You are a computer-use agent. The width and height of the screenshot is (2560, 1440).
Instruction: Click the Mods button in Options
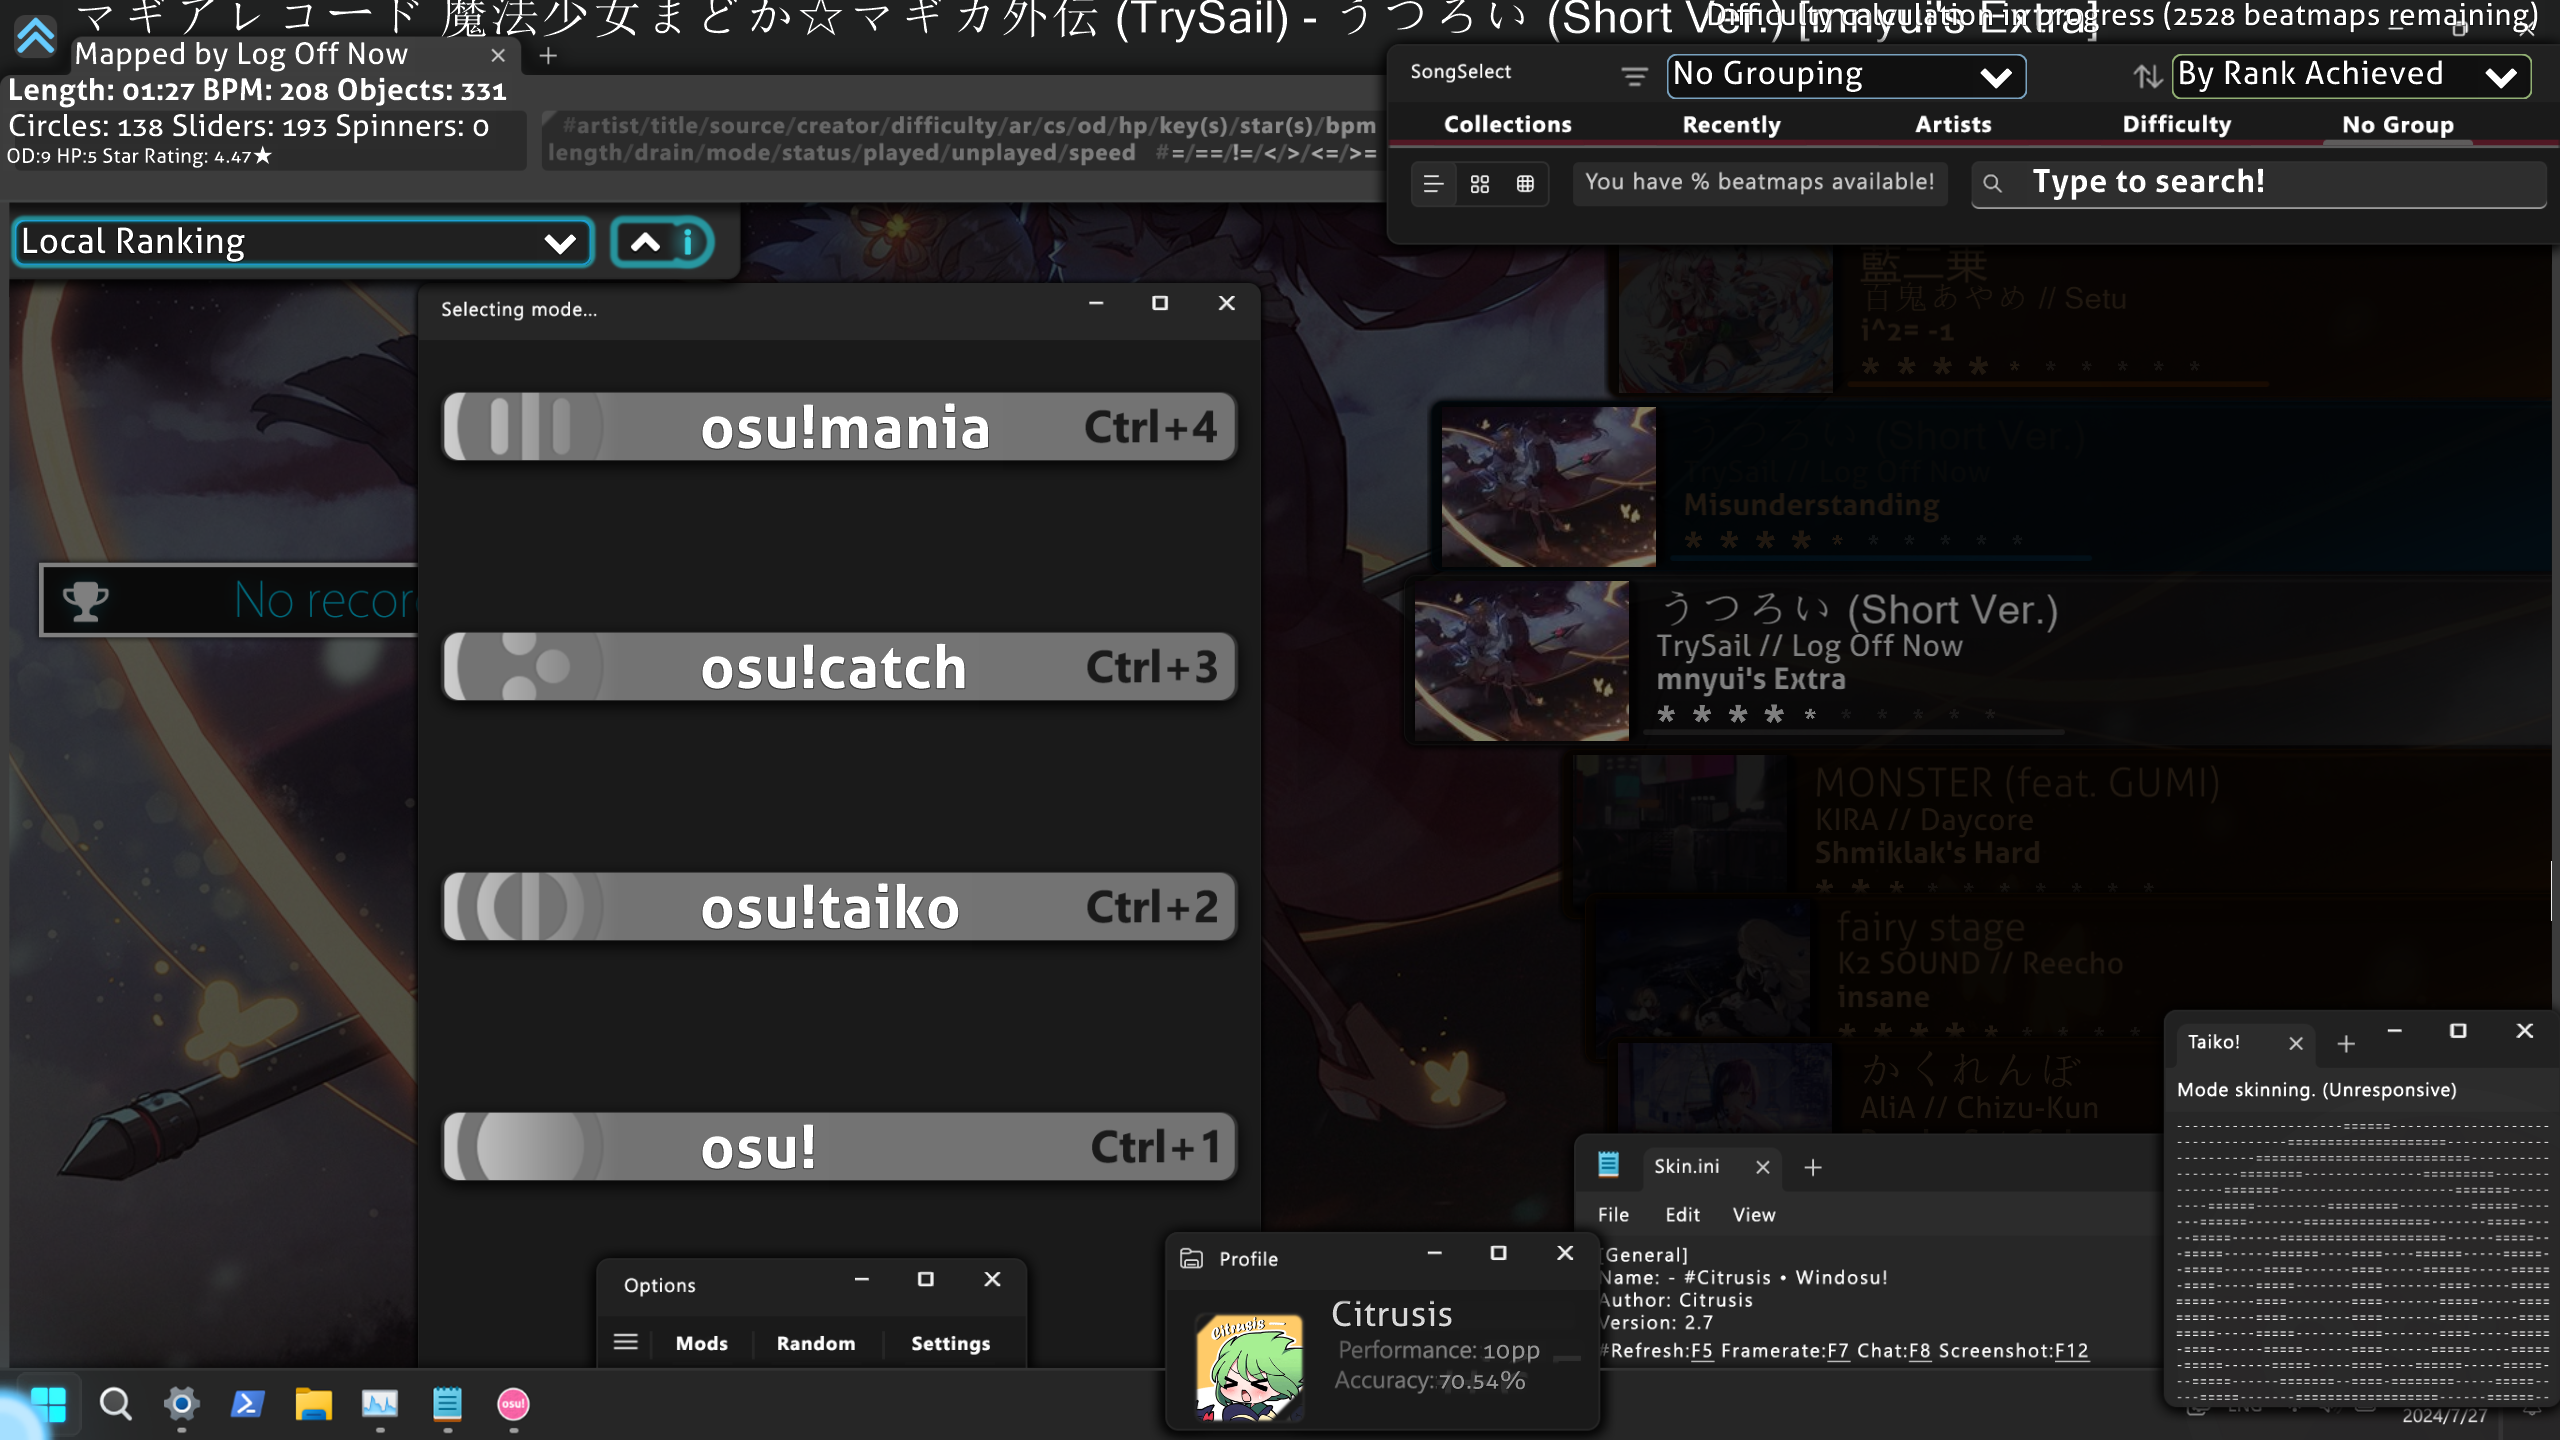tap(702, 1343)
